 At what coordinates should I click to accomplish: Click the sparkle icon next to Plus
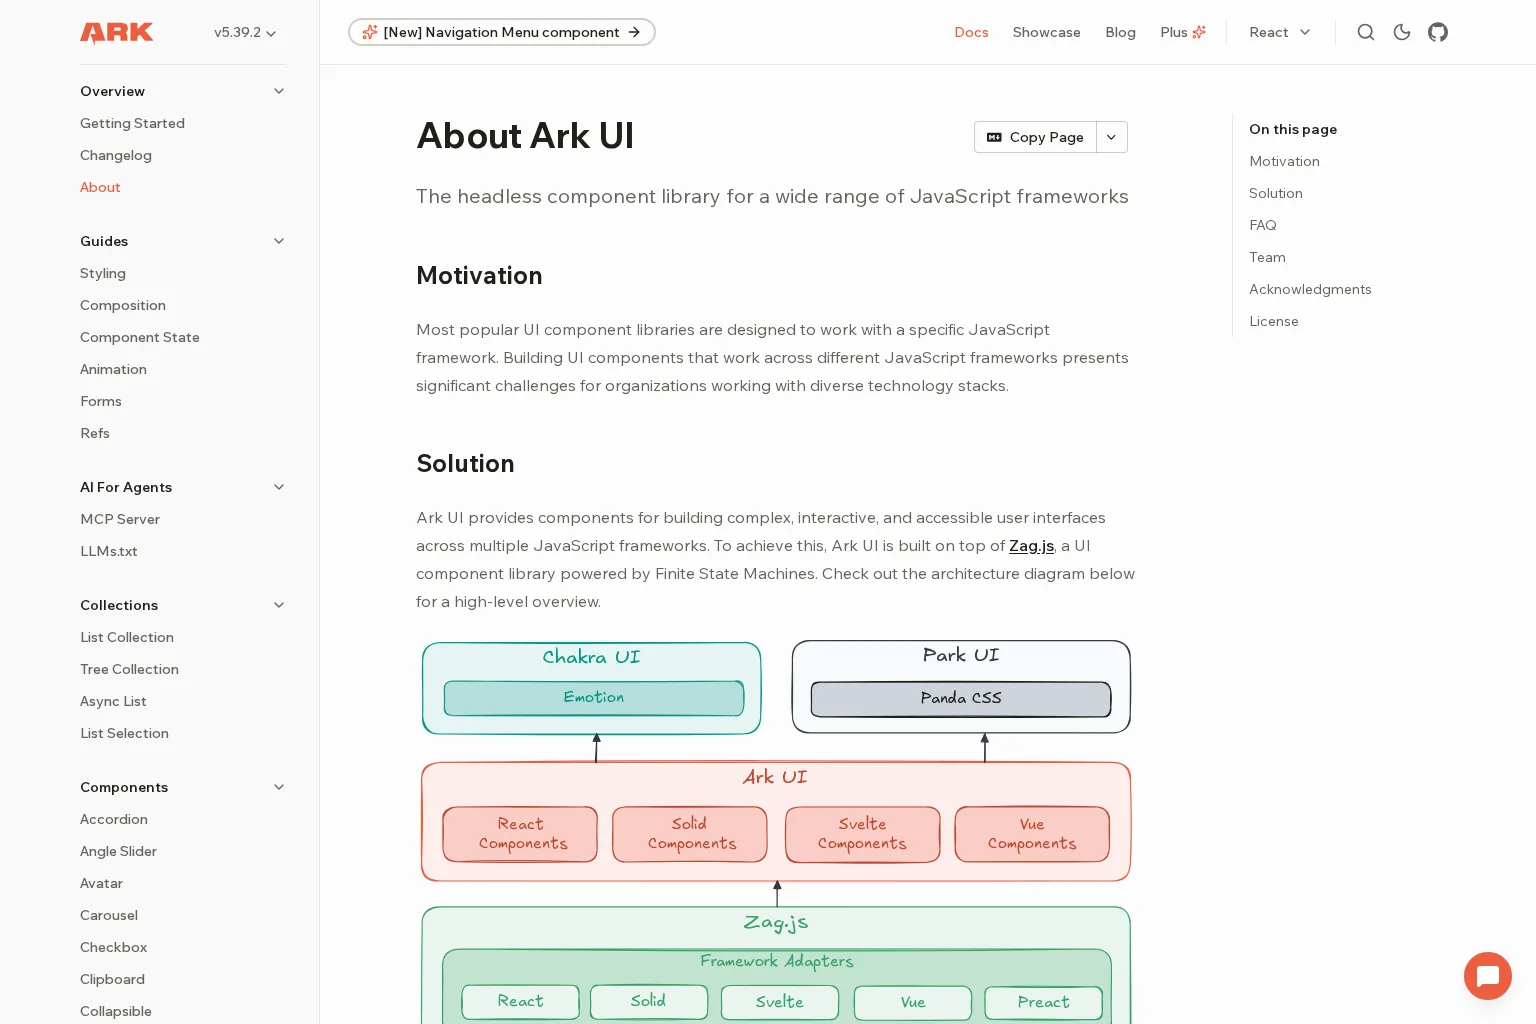[x=1199, y=32]
